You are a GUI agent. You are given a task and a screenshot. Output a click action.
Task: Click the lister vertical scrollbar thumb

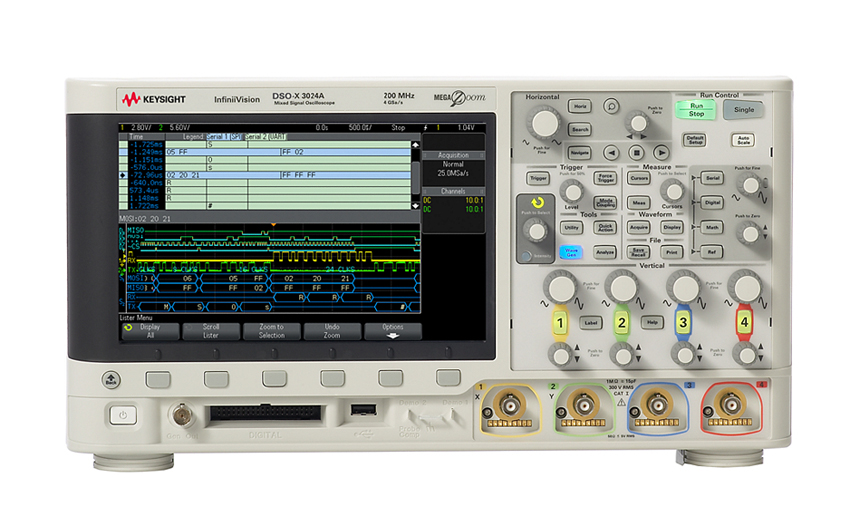tap(416, 178)
